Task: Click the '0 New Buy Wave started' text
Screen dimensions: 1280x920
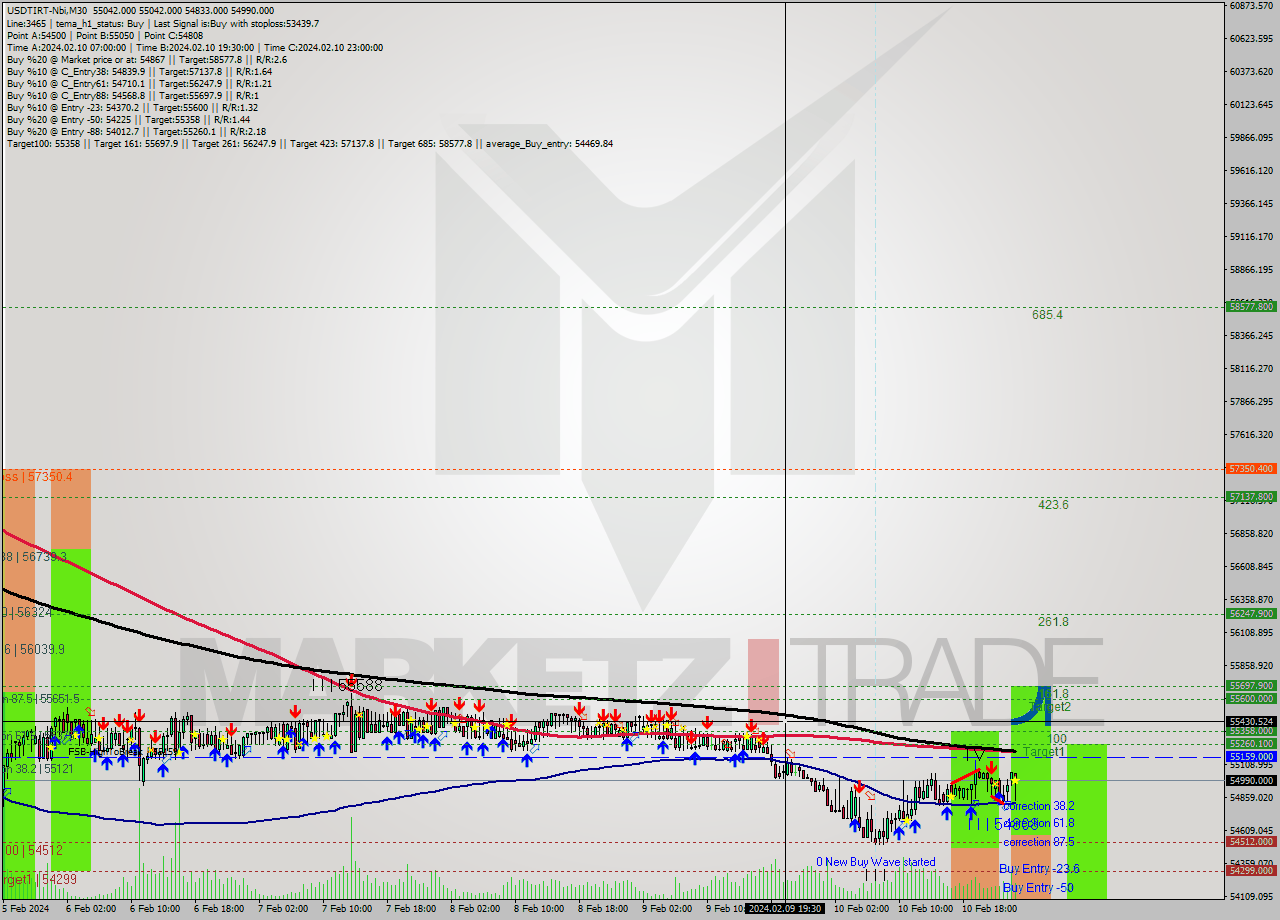Action: (x=876, y=862)
